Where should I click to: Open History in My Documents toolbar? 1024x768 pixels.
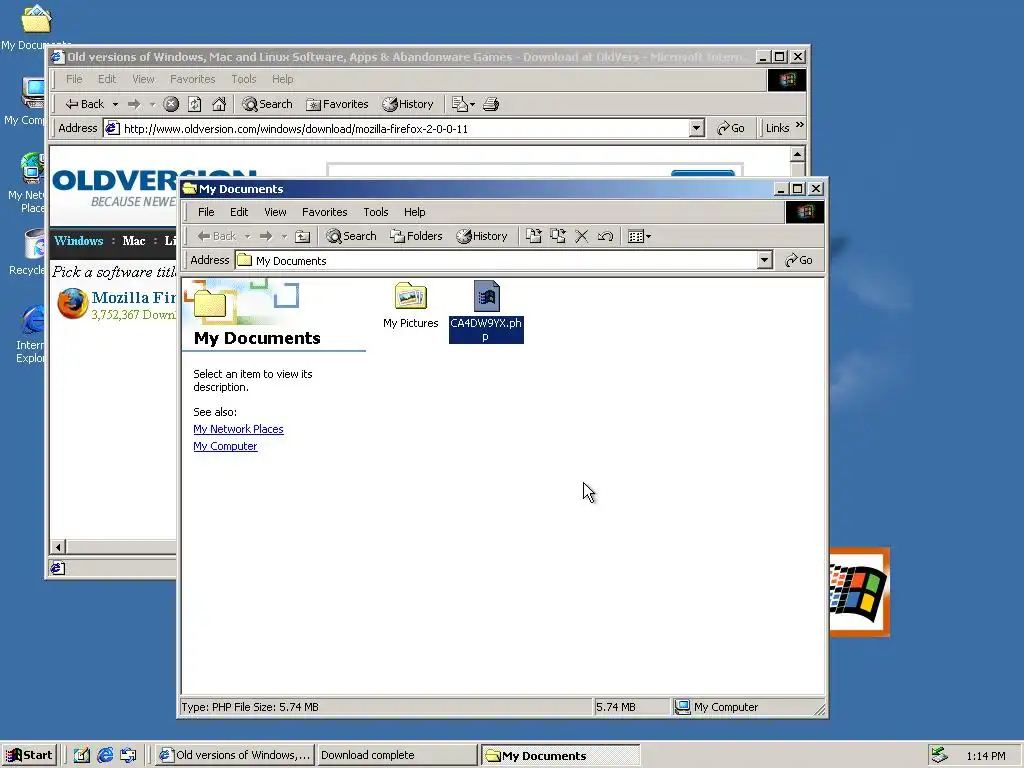(482, 236)
